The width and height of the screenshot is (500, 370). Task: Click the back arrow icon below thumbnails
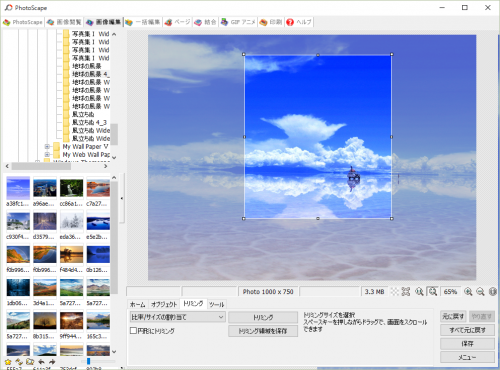point(41,362)
